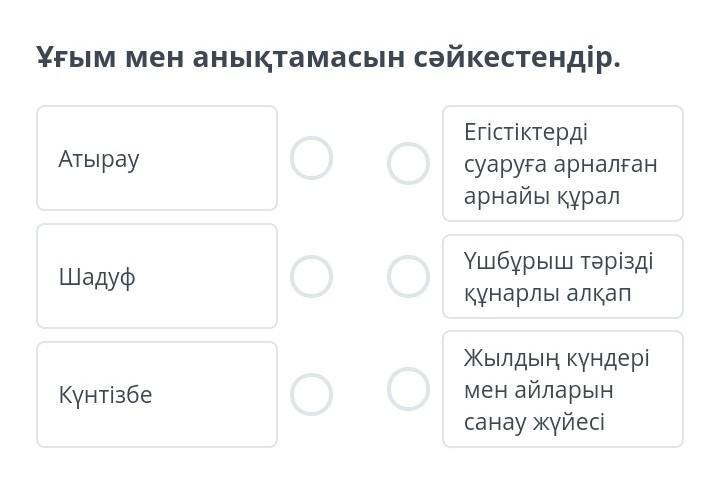Click the Атырау term card
Viewport: 720px width, 480px height.
tap(157, 158)
